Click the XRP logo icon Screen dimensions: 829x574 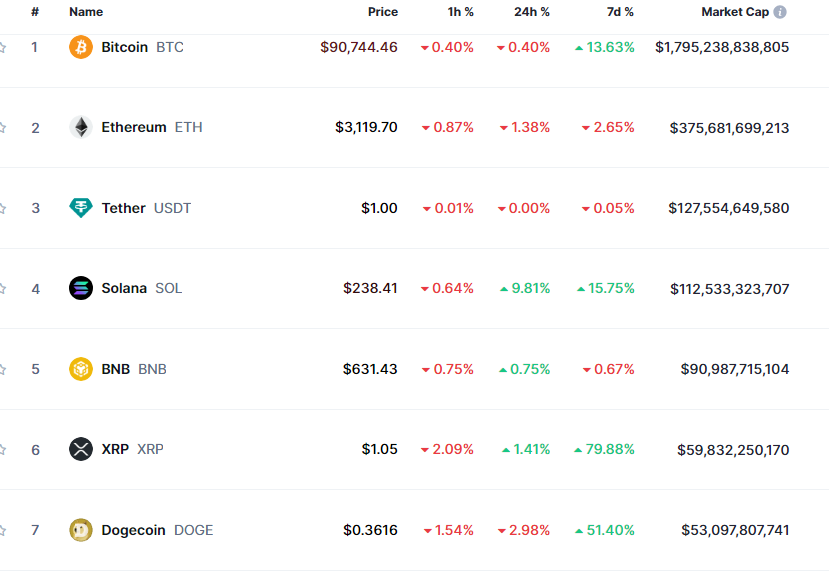point(80,449)
